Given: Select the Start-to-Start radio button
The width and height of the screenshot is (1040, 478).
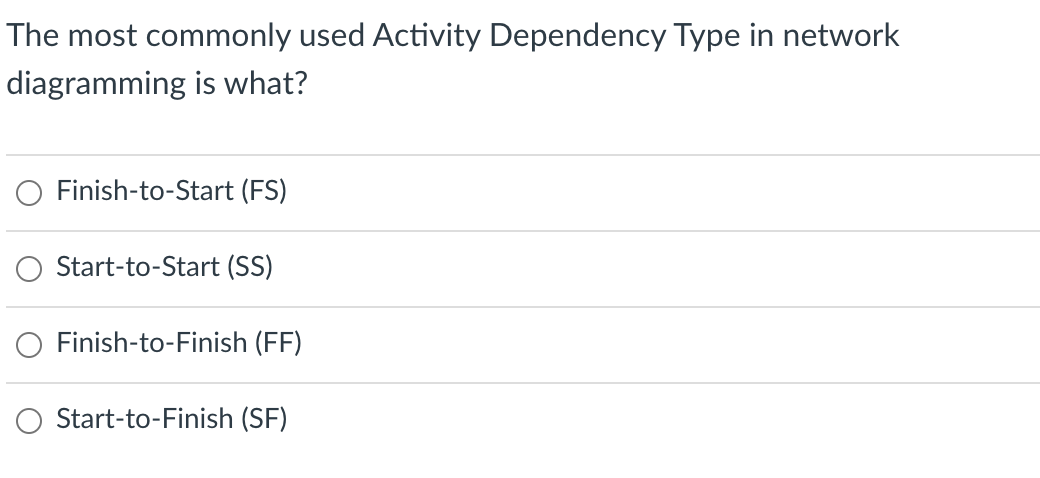Looking at the screenshot, I should [x=29, y=269].
